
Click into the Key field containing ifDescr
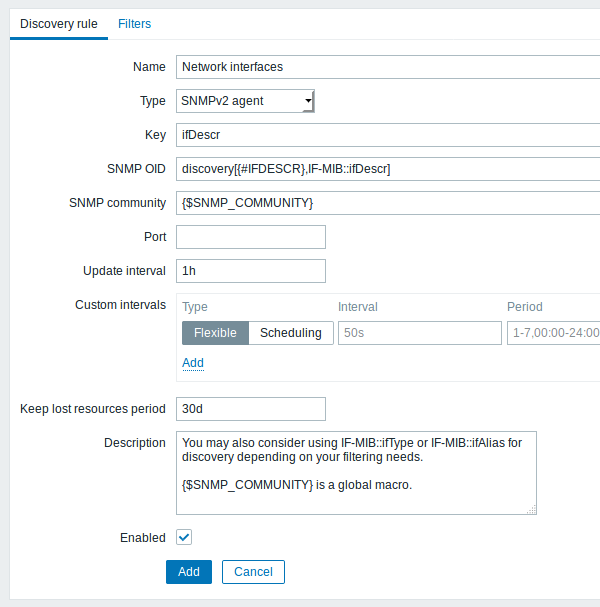[x=388, y=135]
